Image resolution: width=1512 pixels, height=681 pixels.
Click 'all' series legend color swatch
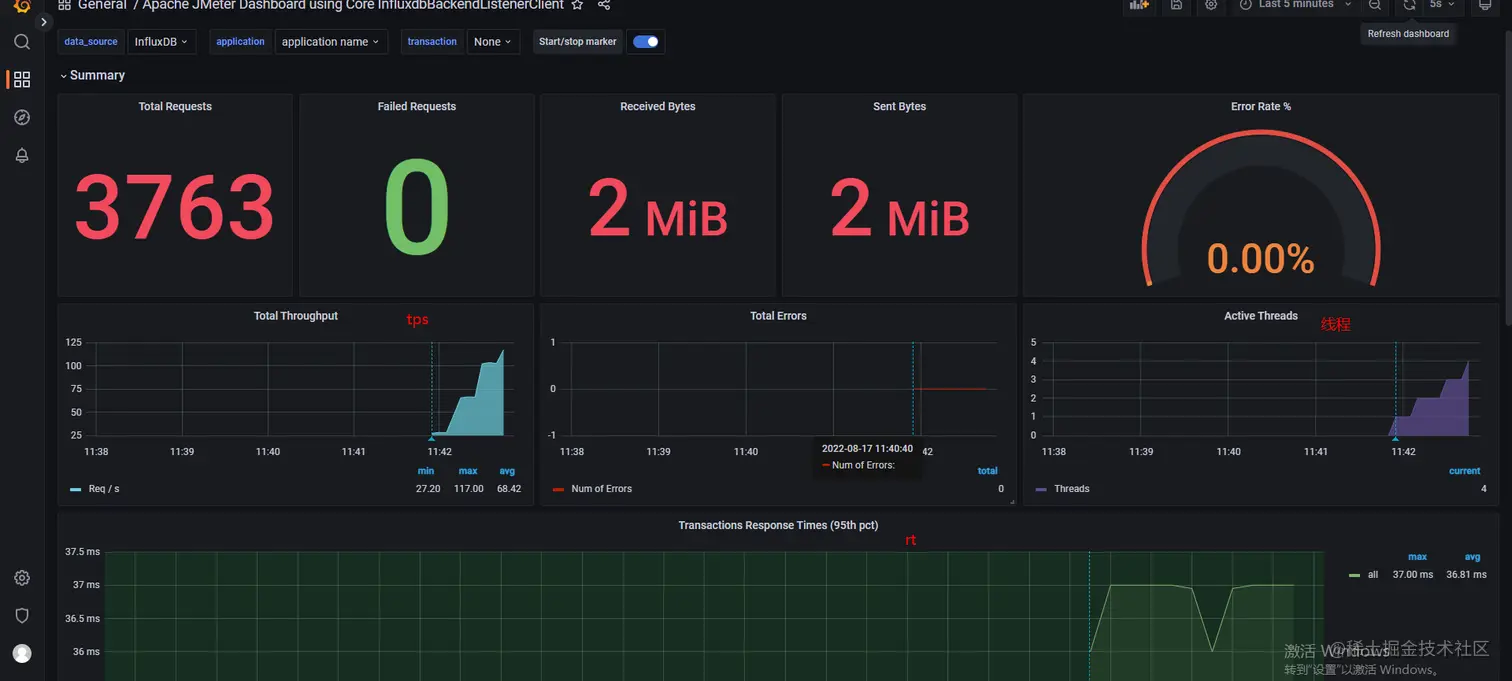click(x=1355, y=575)
